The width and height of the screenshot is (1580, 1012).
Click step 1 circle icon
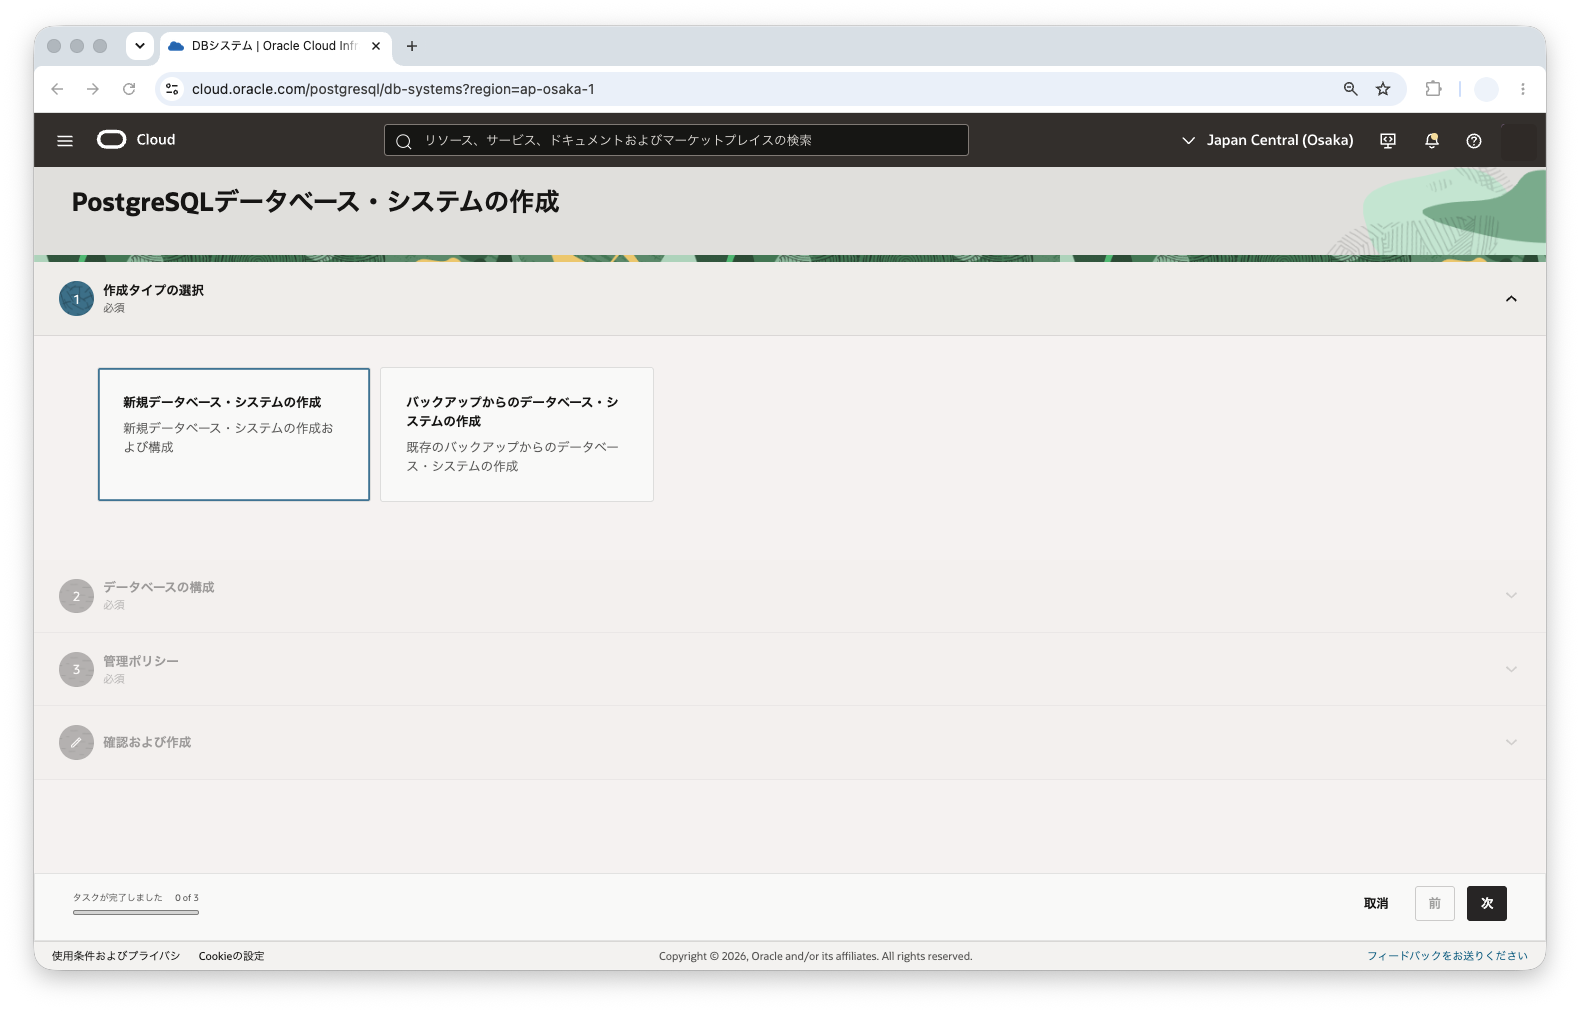76,299
